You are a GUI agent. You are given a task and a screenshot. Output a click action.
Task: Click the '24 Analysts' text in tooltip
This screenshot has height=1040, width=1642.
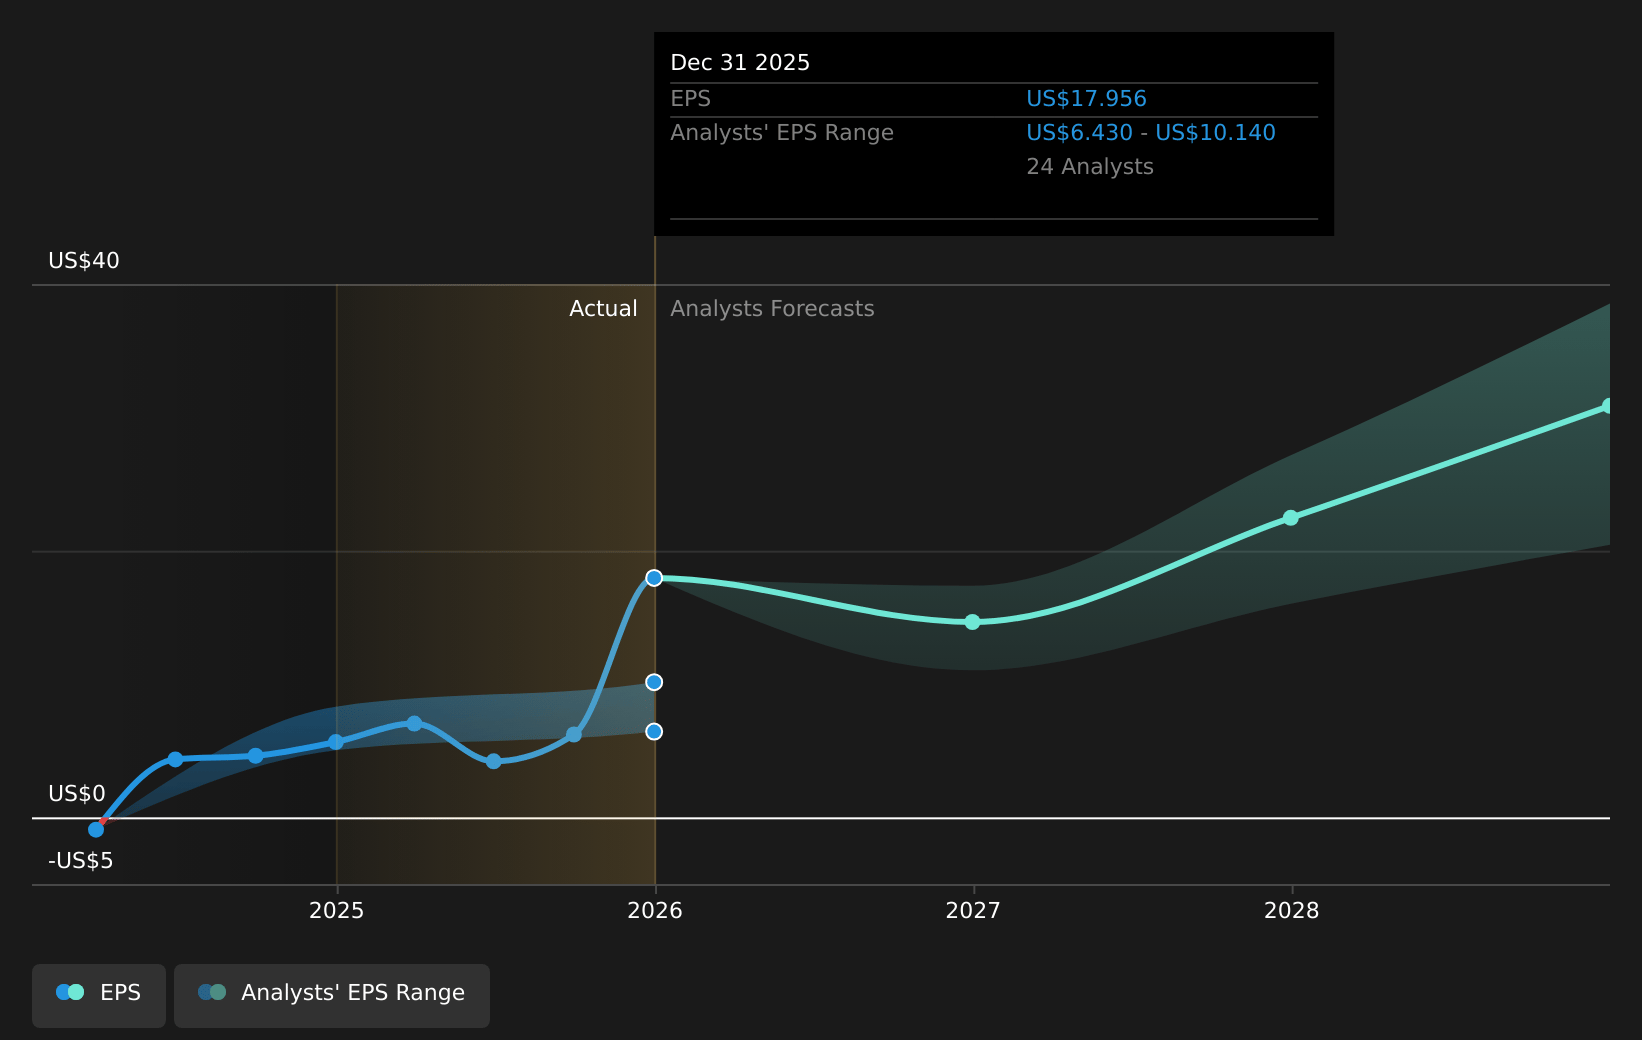1089,167
